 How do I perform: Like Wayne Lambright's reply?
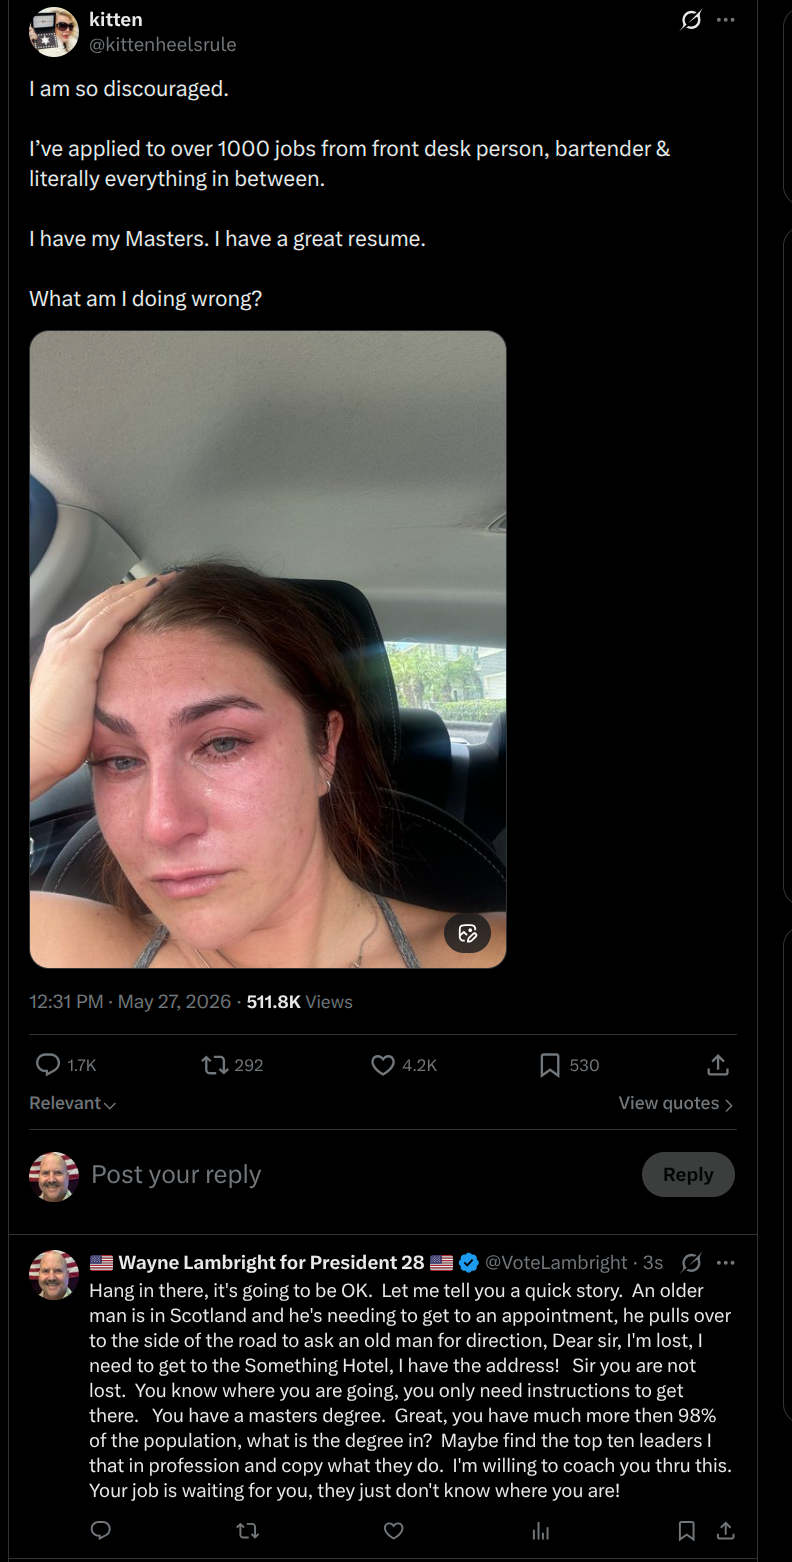click(x=394, y=1531)
